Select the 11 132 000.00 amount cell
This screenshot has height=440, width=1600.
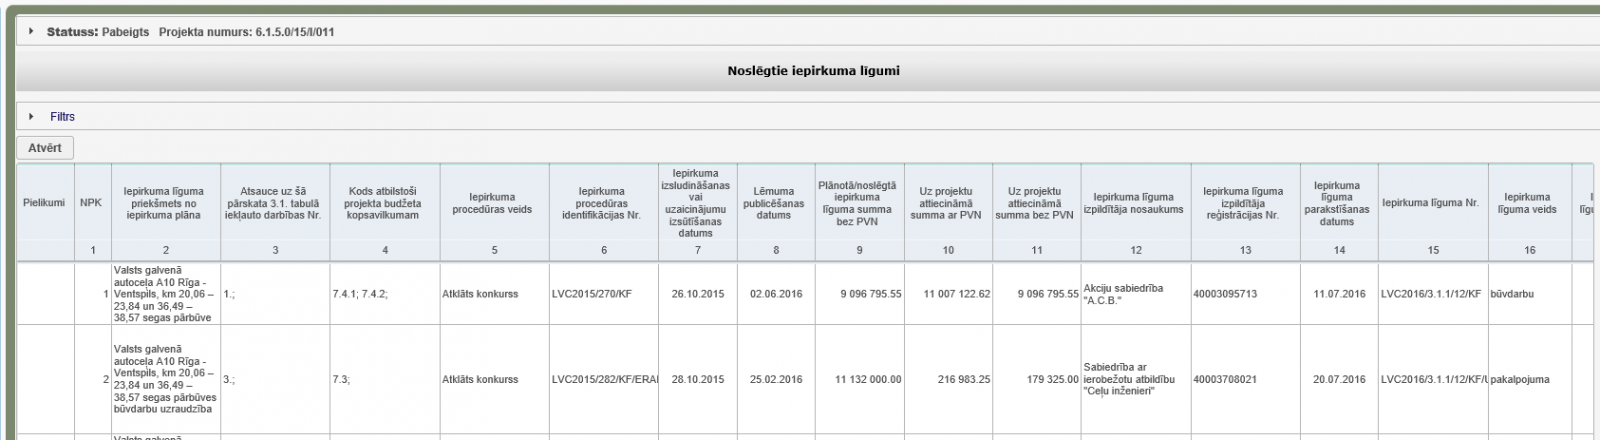[868, 380]
